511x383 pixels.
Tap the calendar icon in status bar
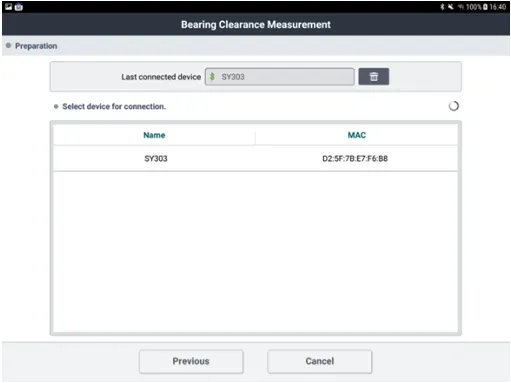pyautogui.click(x=19, y=7)
